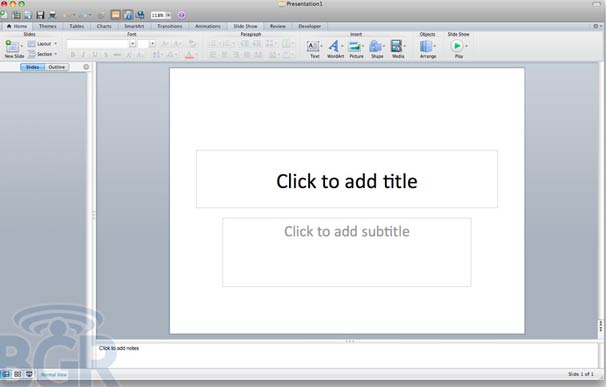The image size is (606, 387).
Task: Open the SmartArt ribbon tab
Action: 134,26
